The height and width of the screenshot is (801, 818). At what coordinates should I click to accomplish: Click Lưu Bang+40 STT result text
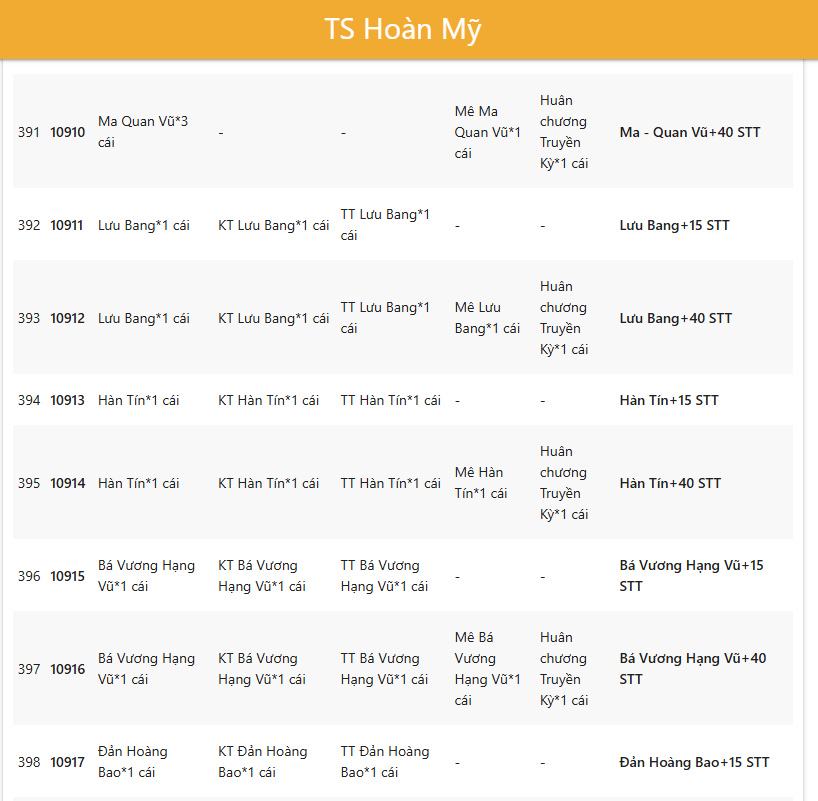tap(675, 318)
